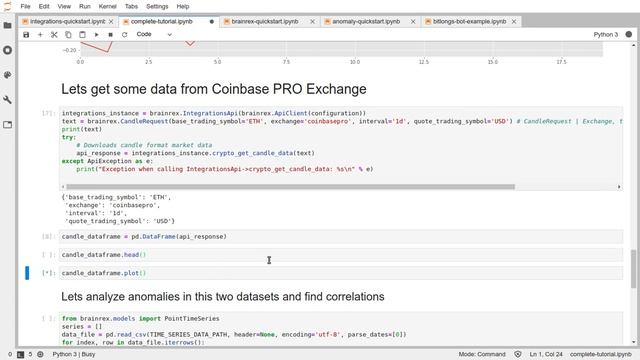Click Ln 1, Col 24 status bar item
This screenshot has height=360, width=640.
546,354
